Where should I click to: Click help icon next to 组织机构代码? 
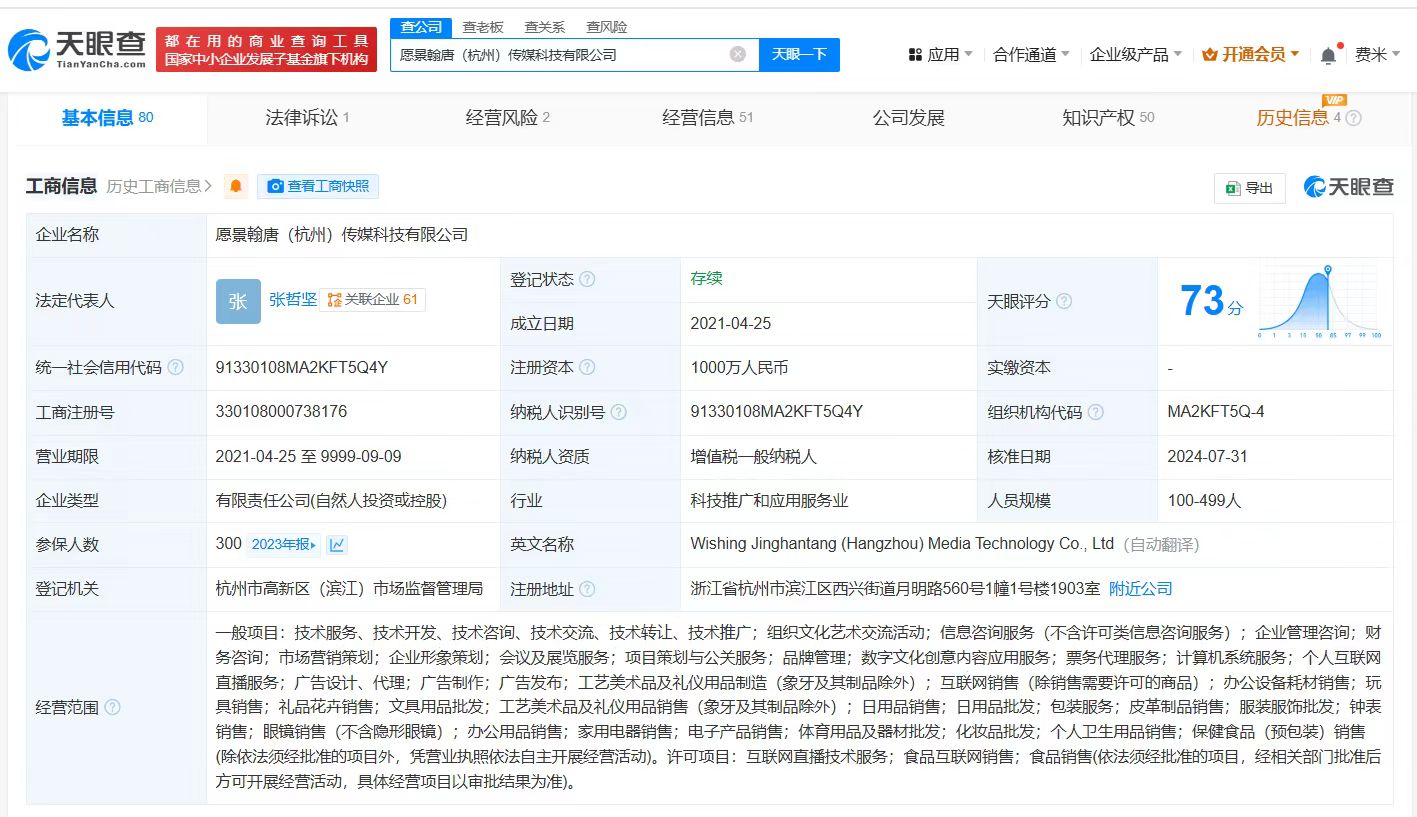click(x=1096, y=412)
